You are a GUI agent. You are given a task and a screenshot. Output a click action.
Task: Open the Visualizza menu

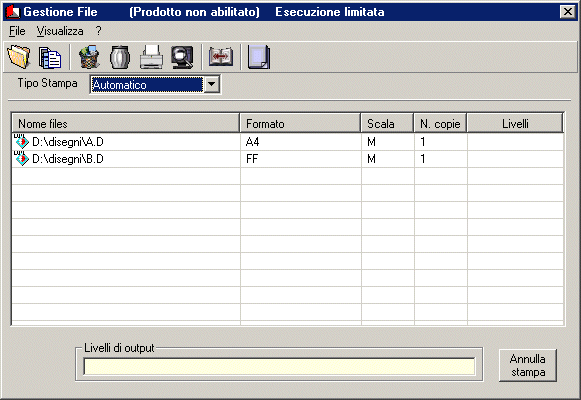click(60, 31)
